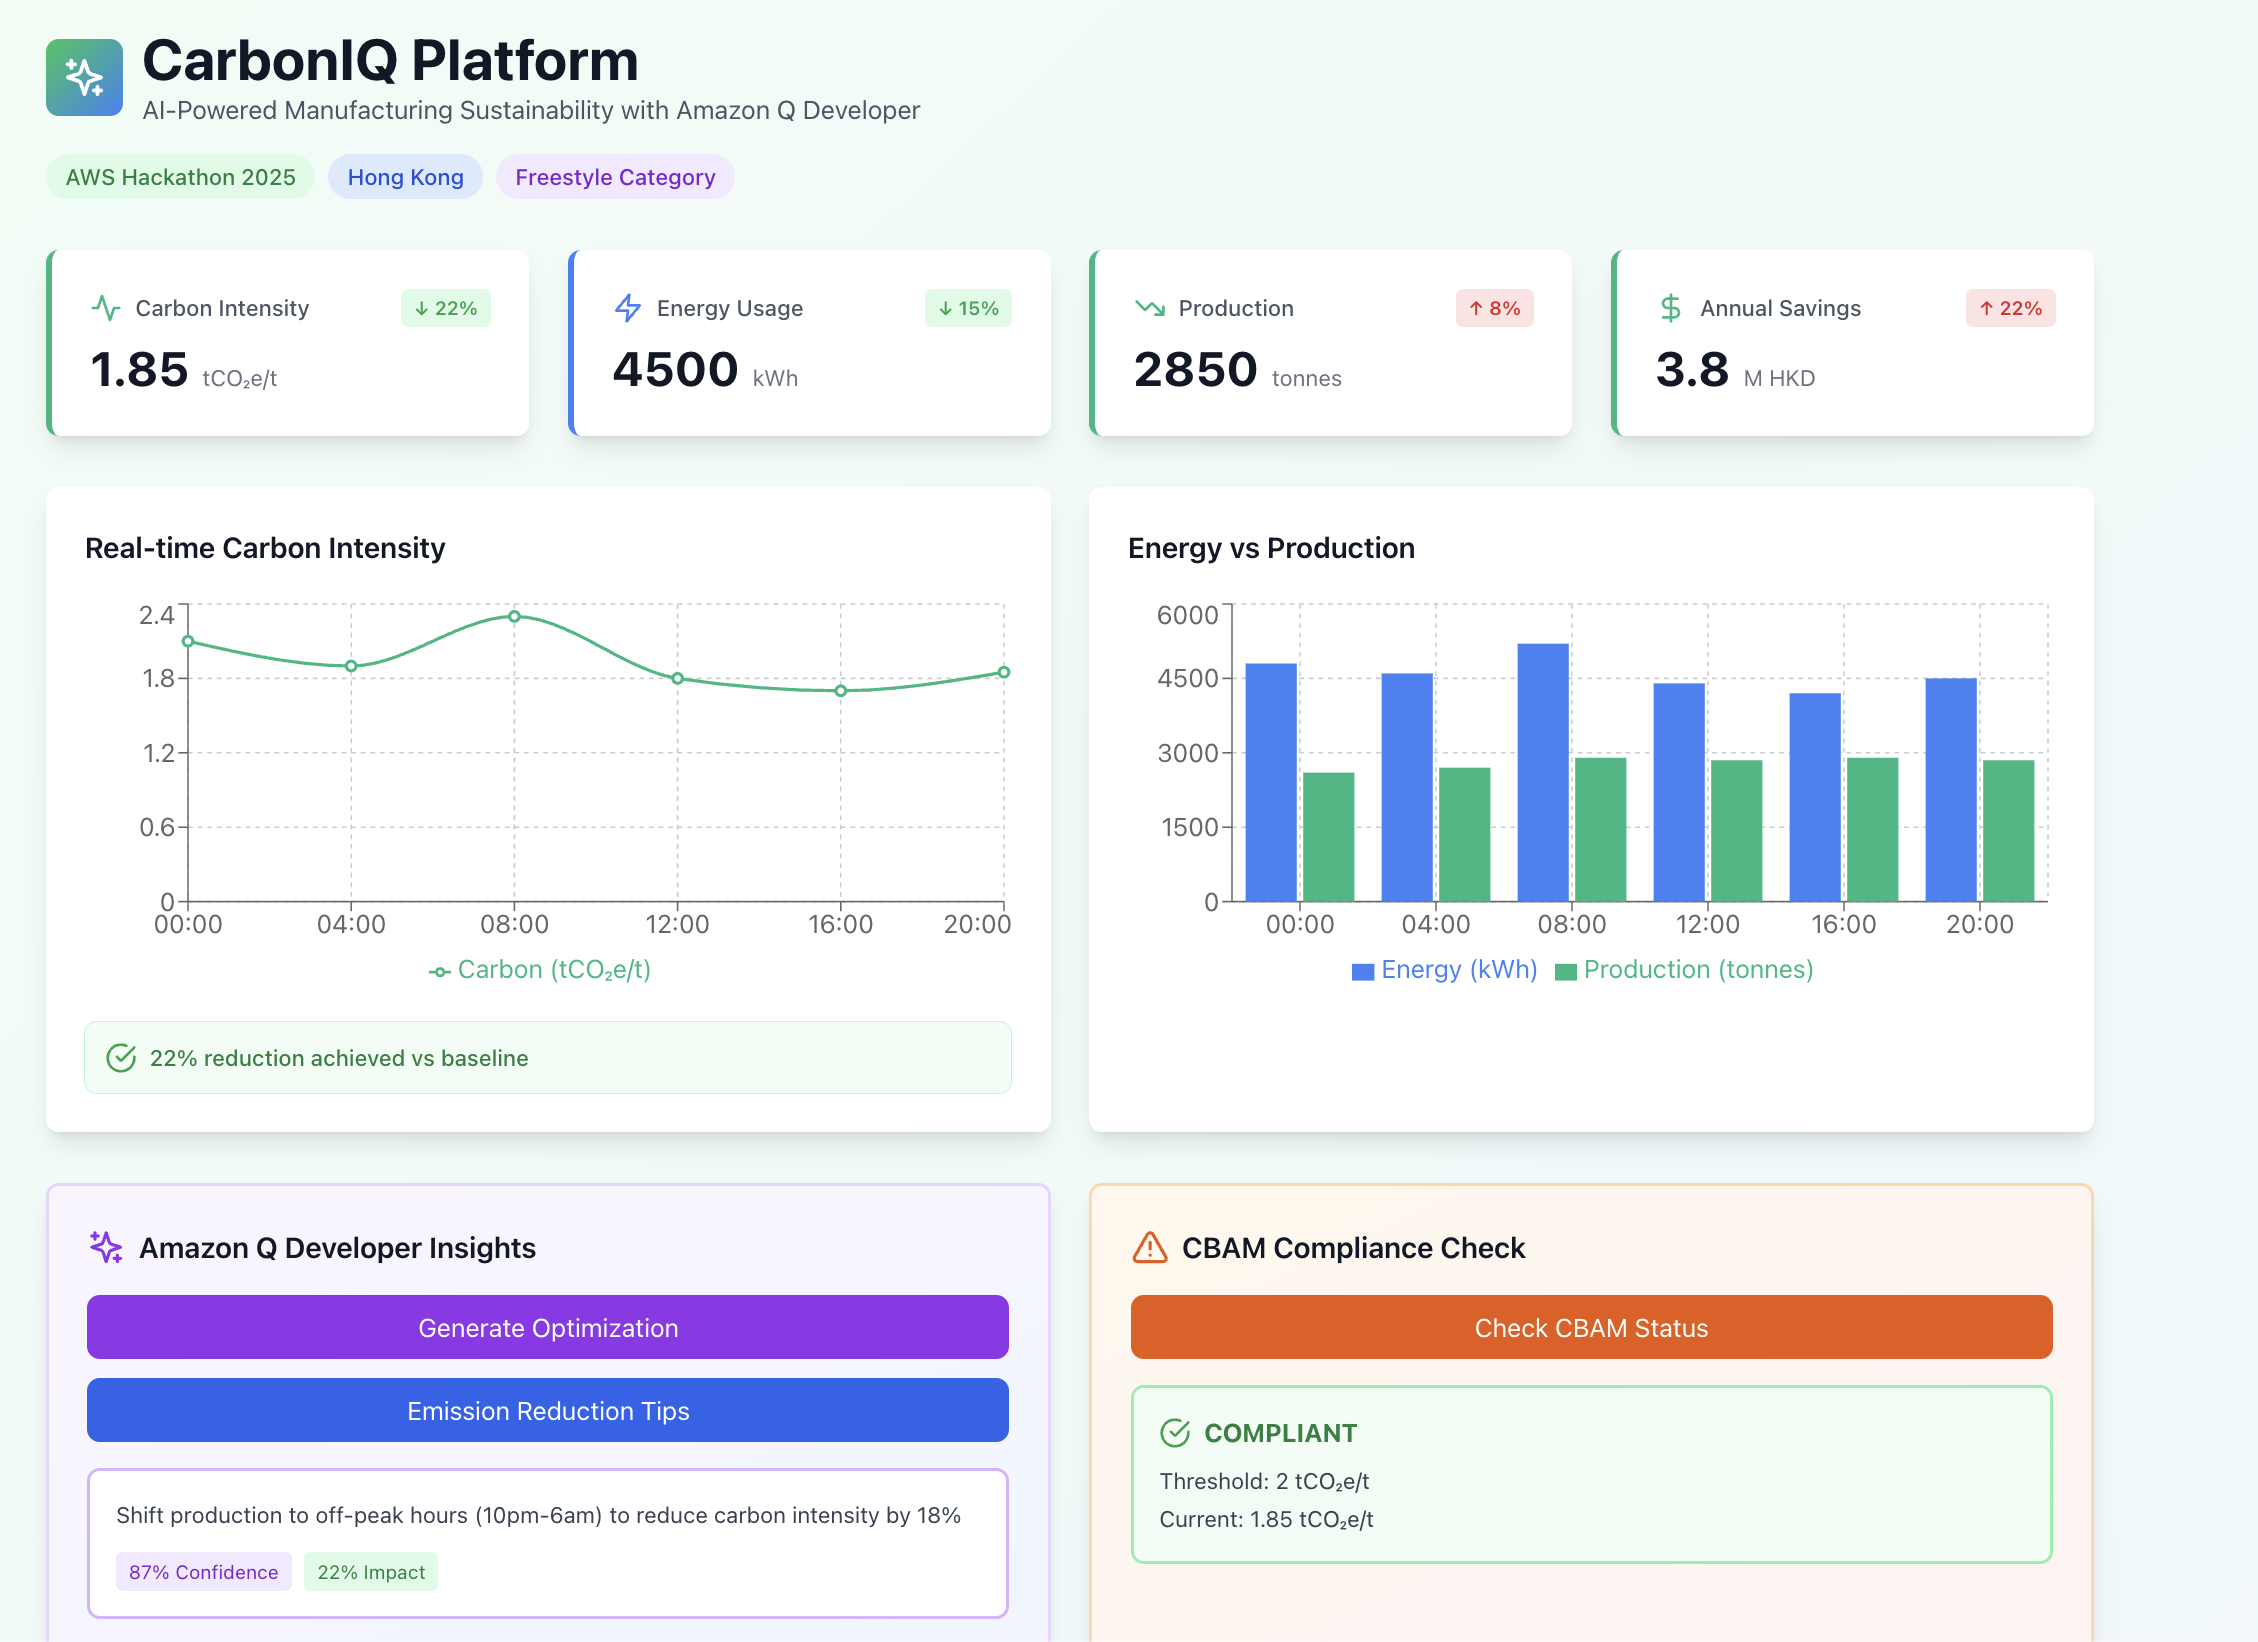This screenshot has height=1642, width=2258.
Task: Click the check icon beside 22% reduction
Action: pos(121,1058)
